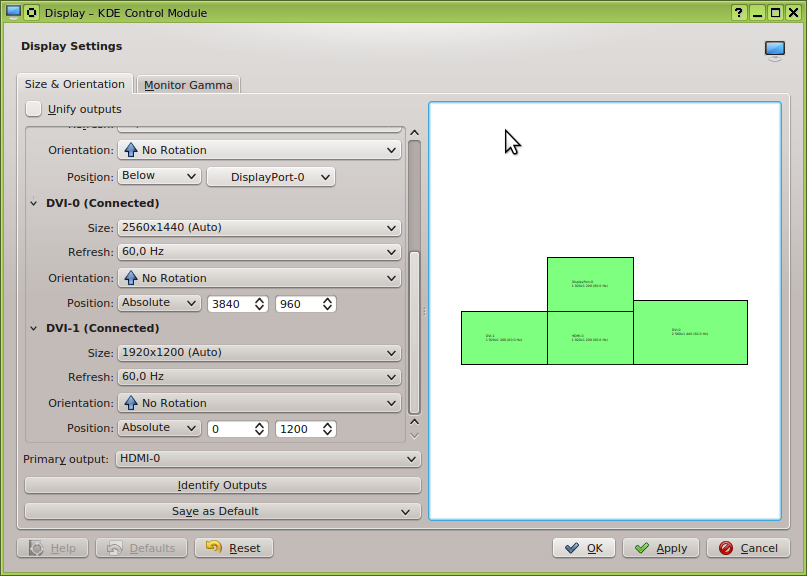Click the window menu icon in title bar
Image resolution: width=807 pixels, height=576 pixels.
pyautogui.click(x=13, y=13)
